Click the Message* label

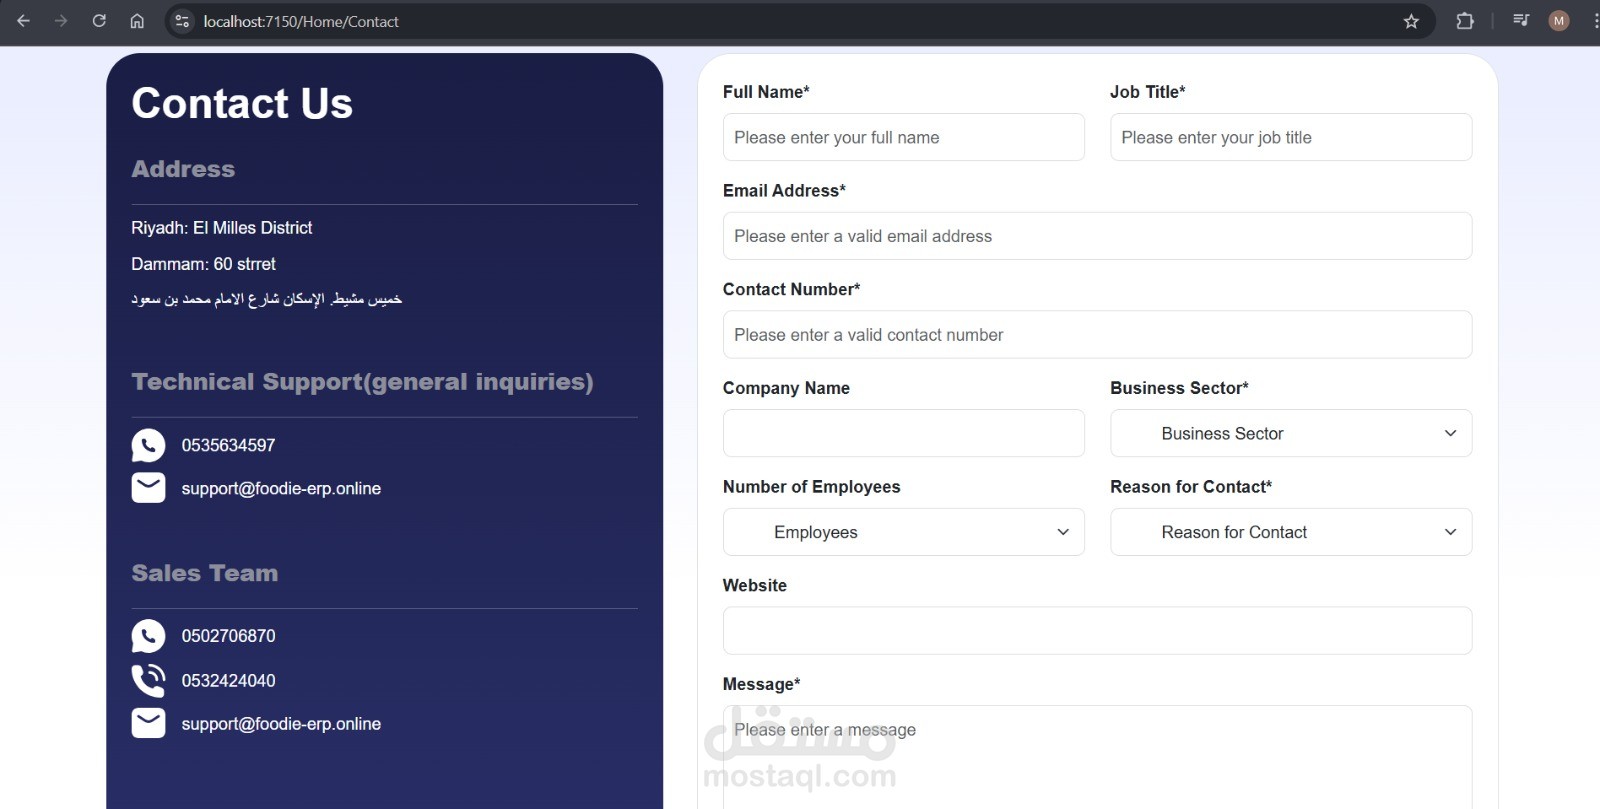pyautogui.click(x=761, y=684)
